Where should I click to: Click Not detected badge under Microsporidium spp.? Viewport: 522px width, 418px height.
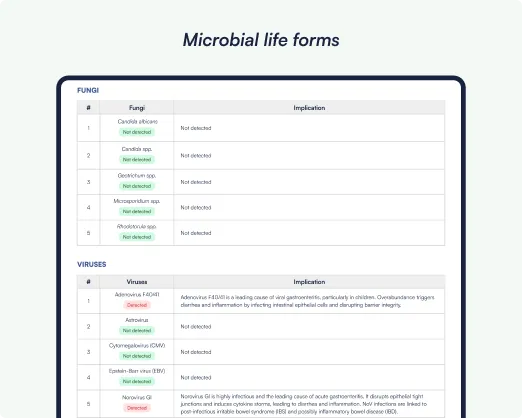pyautogui.click(x=137, y=211)
